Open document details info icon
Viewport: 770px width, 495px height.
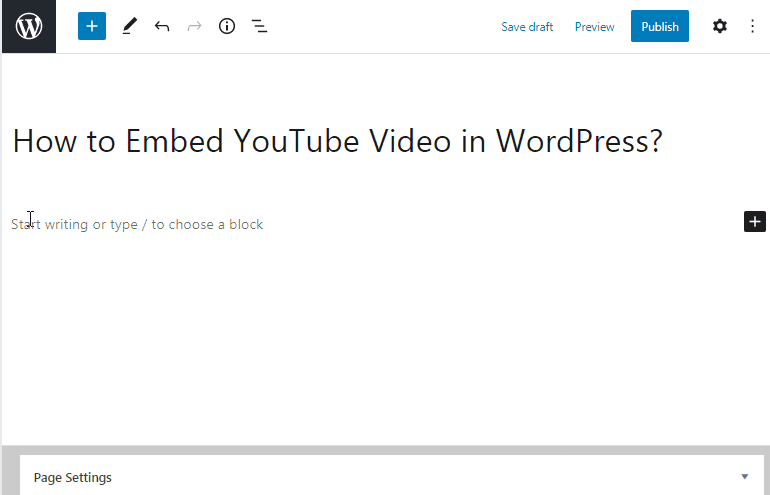coord(227,26)
